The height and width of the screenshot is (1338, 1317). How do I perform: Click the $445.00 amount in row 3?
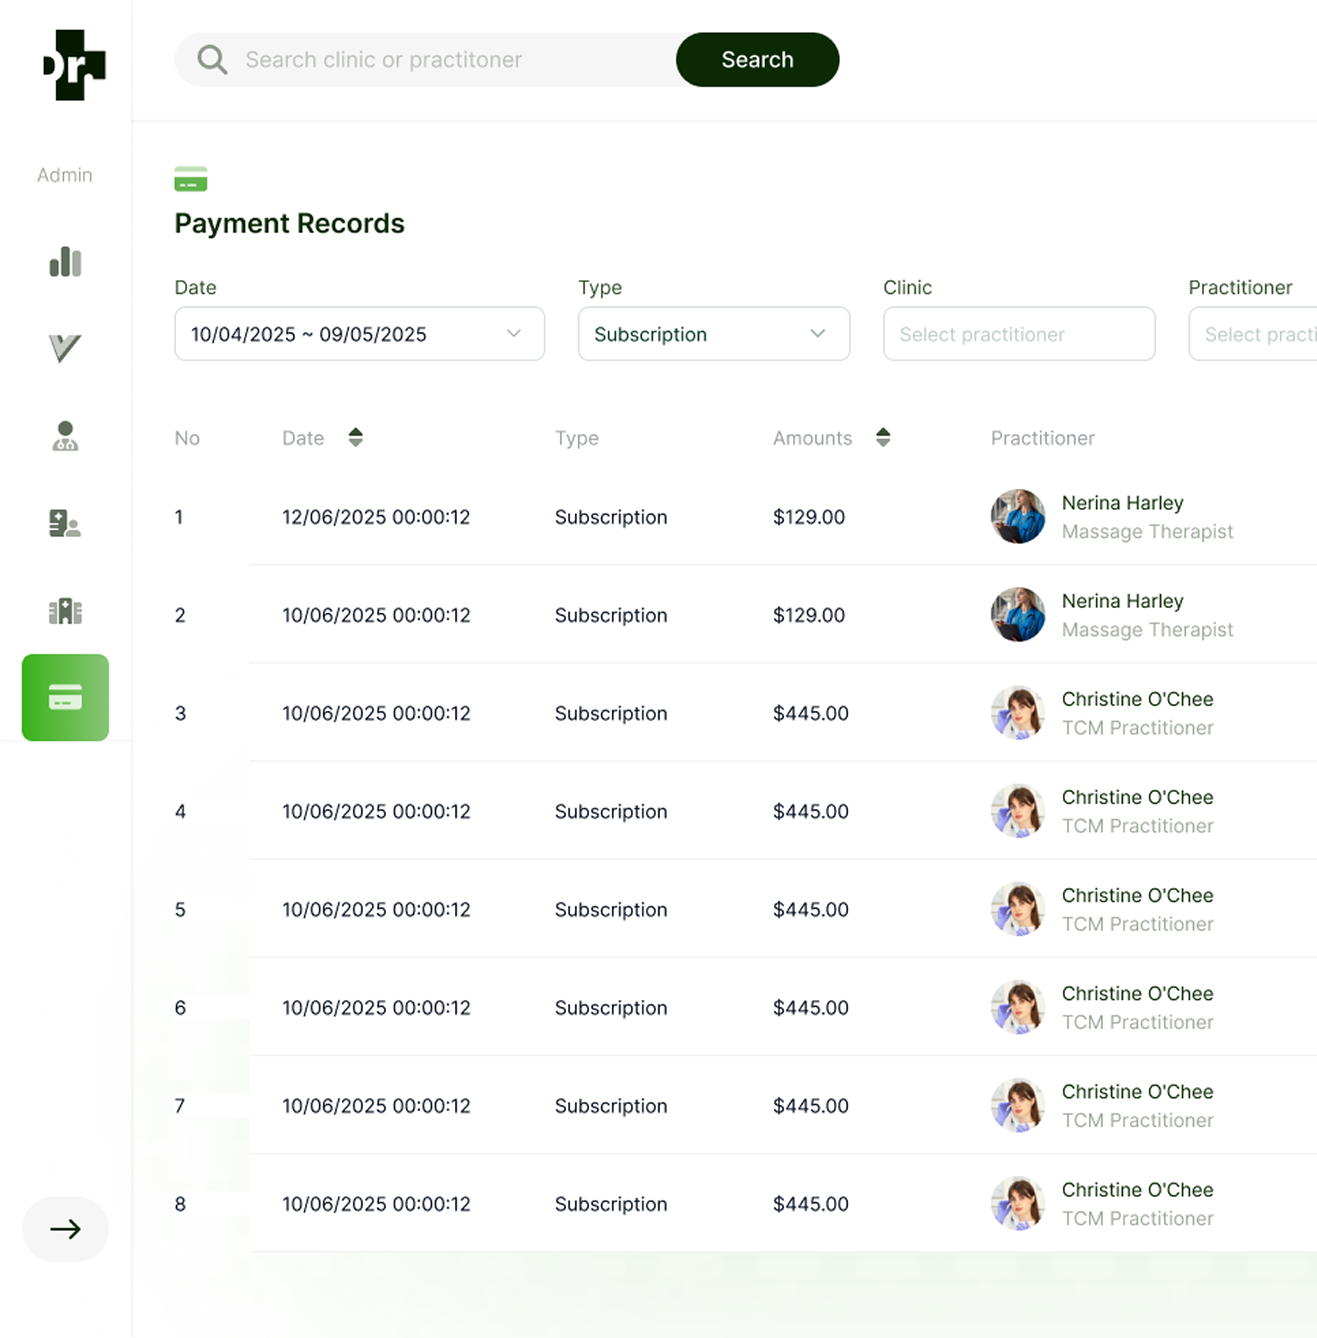tap(811, 713)
